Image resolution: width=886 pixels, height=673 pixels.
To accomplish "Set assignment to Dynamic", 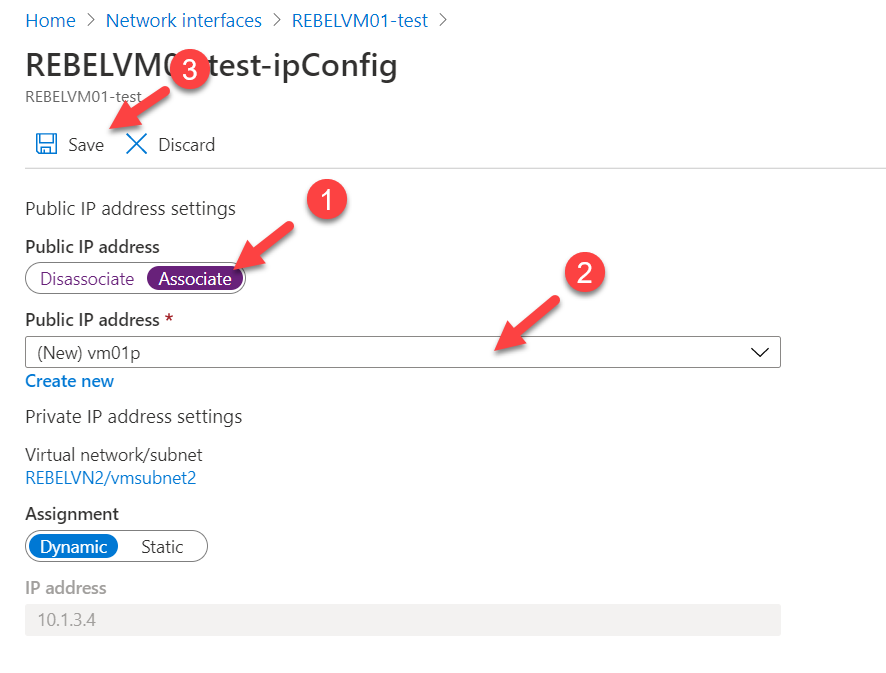I will pyautogui.click(x=73, y=546).
